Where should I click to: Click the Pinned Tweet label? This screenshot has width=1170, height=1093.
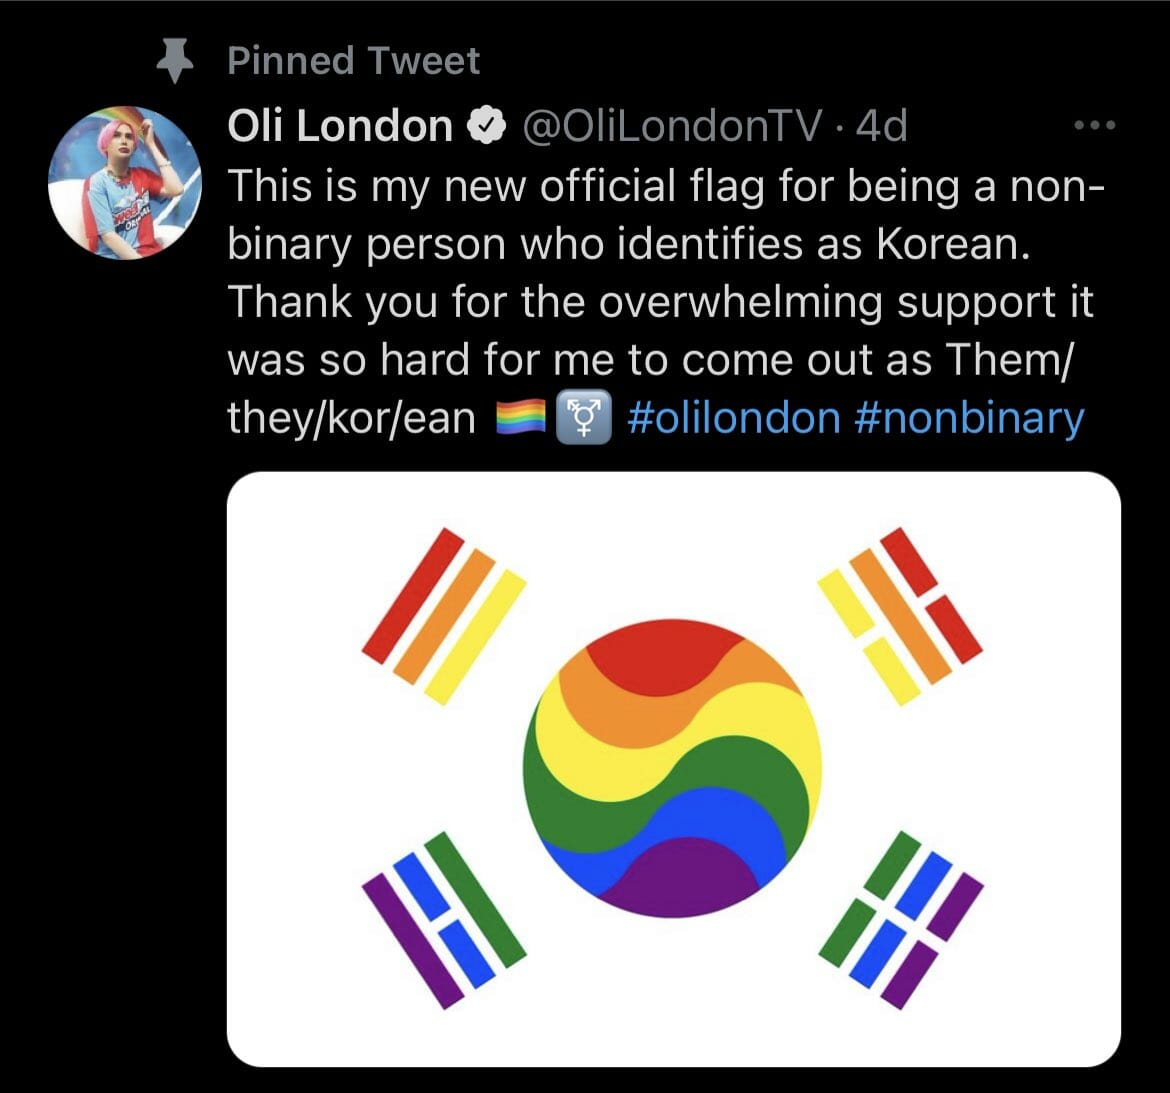(x=354, y=61)
